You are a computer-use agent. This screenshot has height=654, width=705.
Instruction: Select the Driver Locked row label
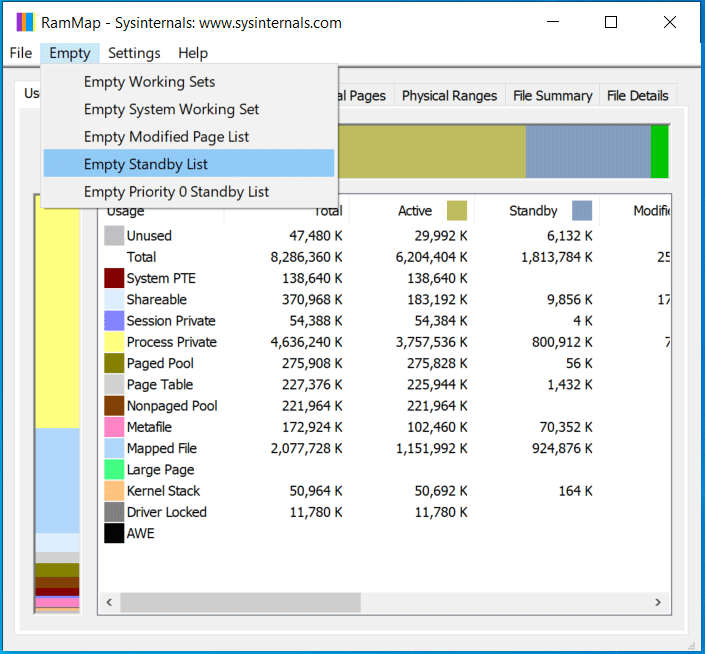click(167, 512)
